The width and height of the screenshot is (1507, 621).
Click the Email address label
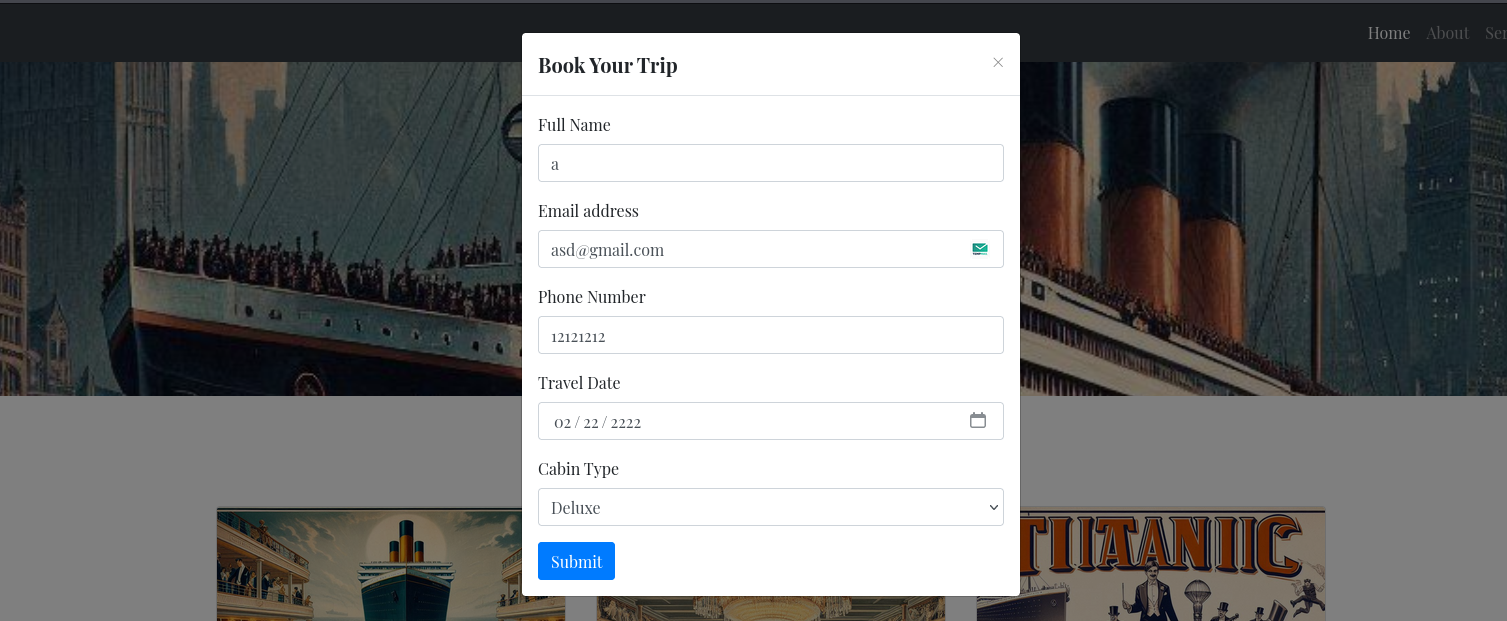(588, 211)
